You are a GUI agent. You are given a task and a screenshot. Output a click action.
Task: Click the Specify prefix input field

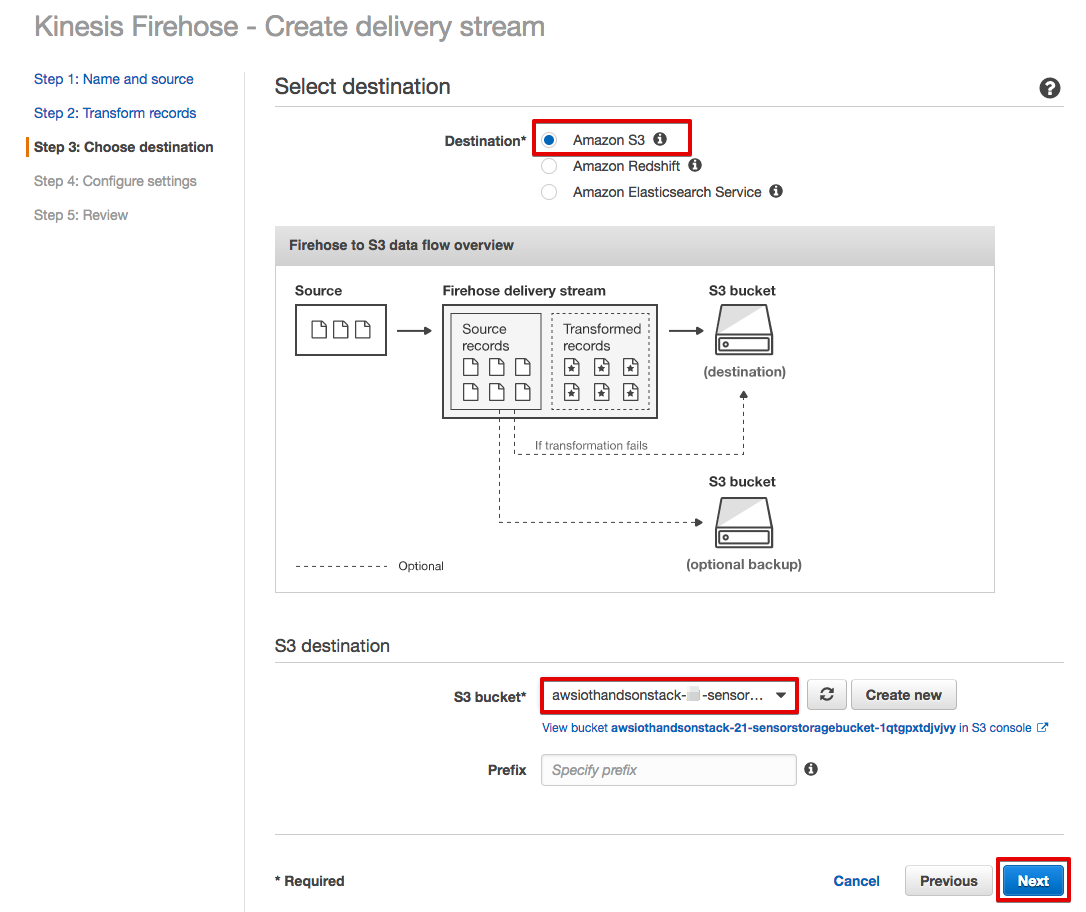tap(668, 770)
